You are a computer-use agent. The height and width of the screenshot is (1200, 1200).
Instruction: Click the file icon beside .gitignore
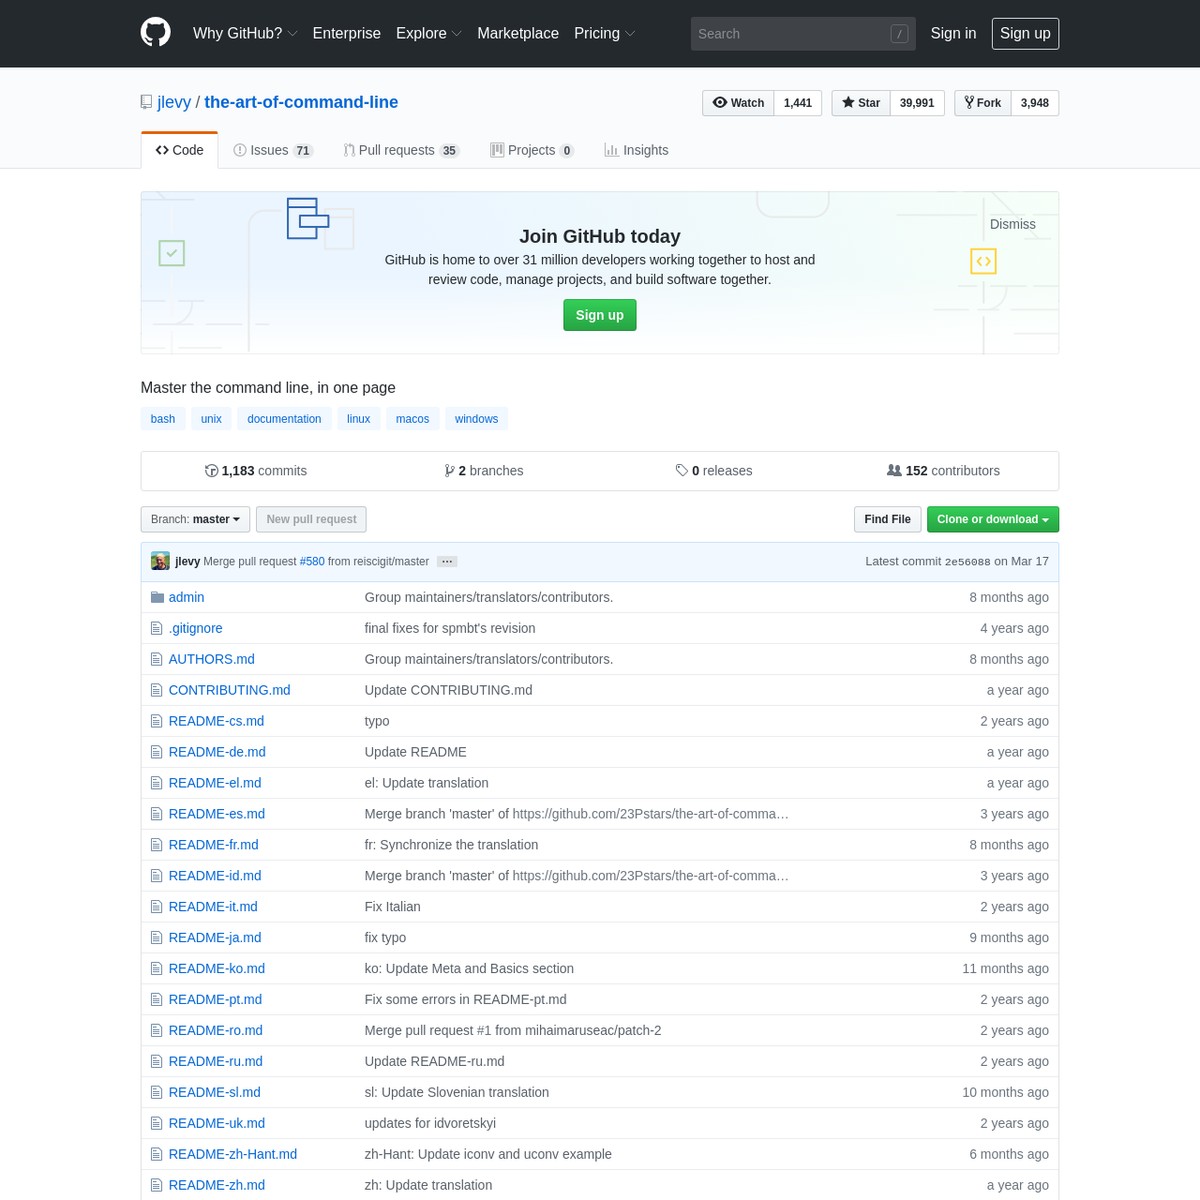pos(156,628)
